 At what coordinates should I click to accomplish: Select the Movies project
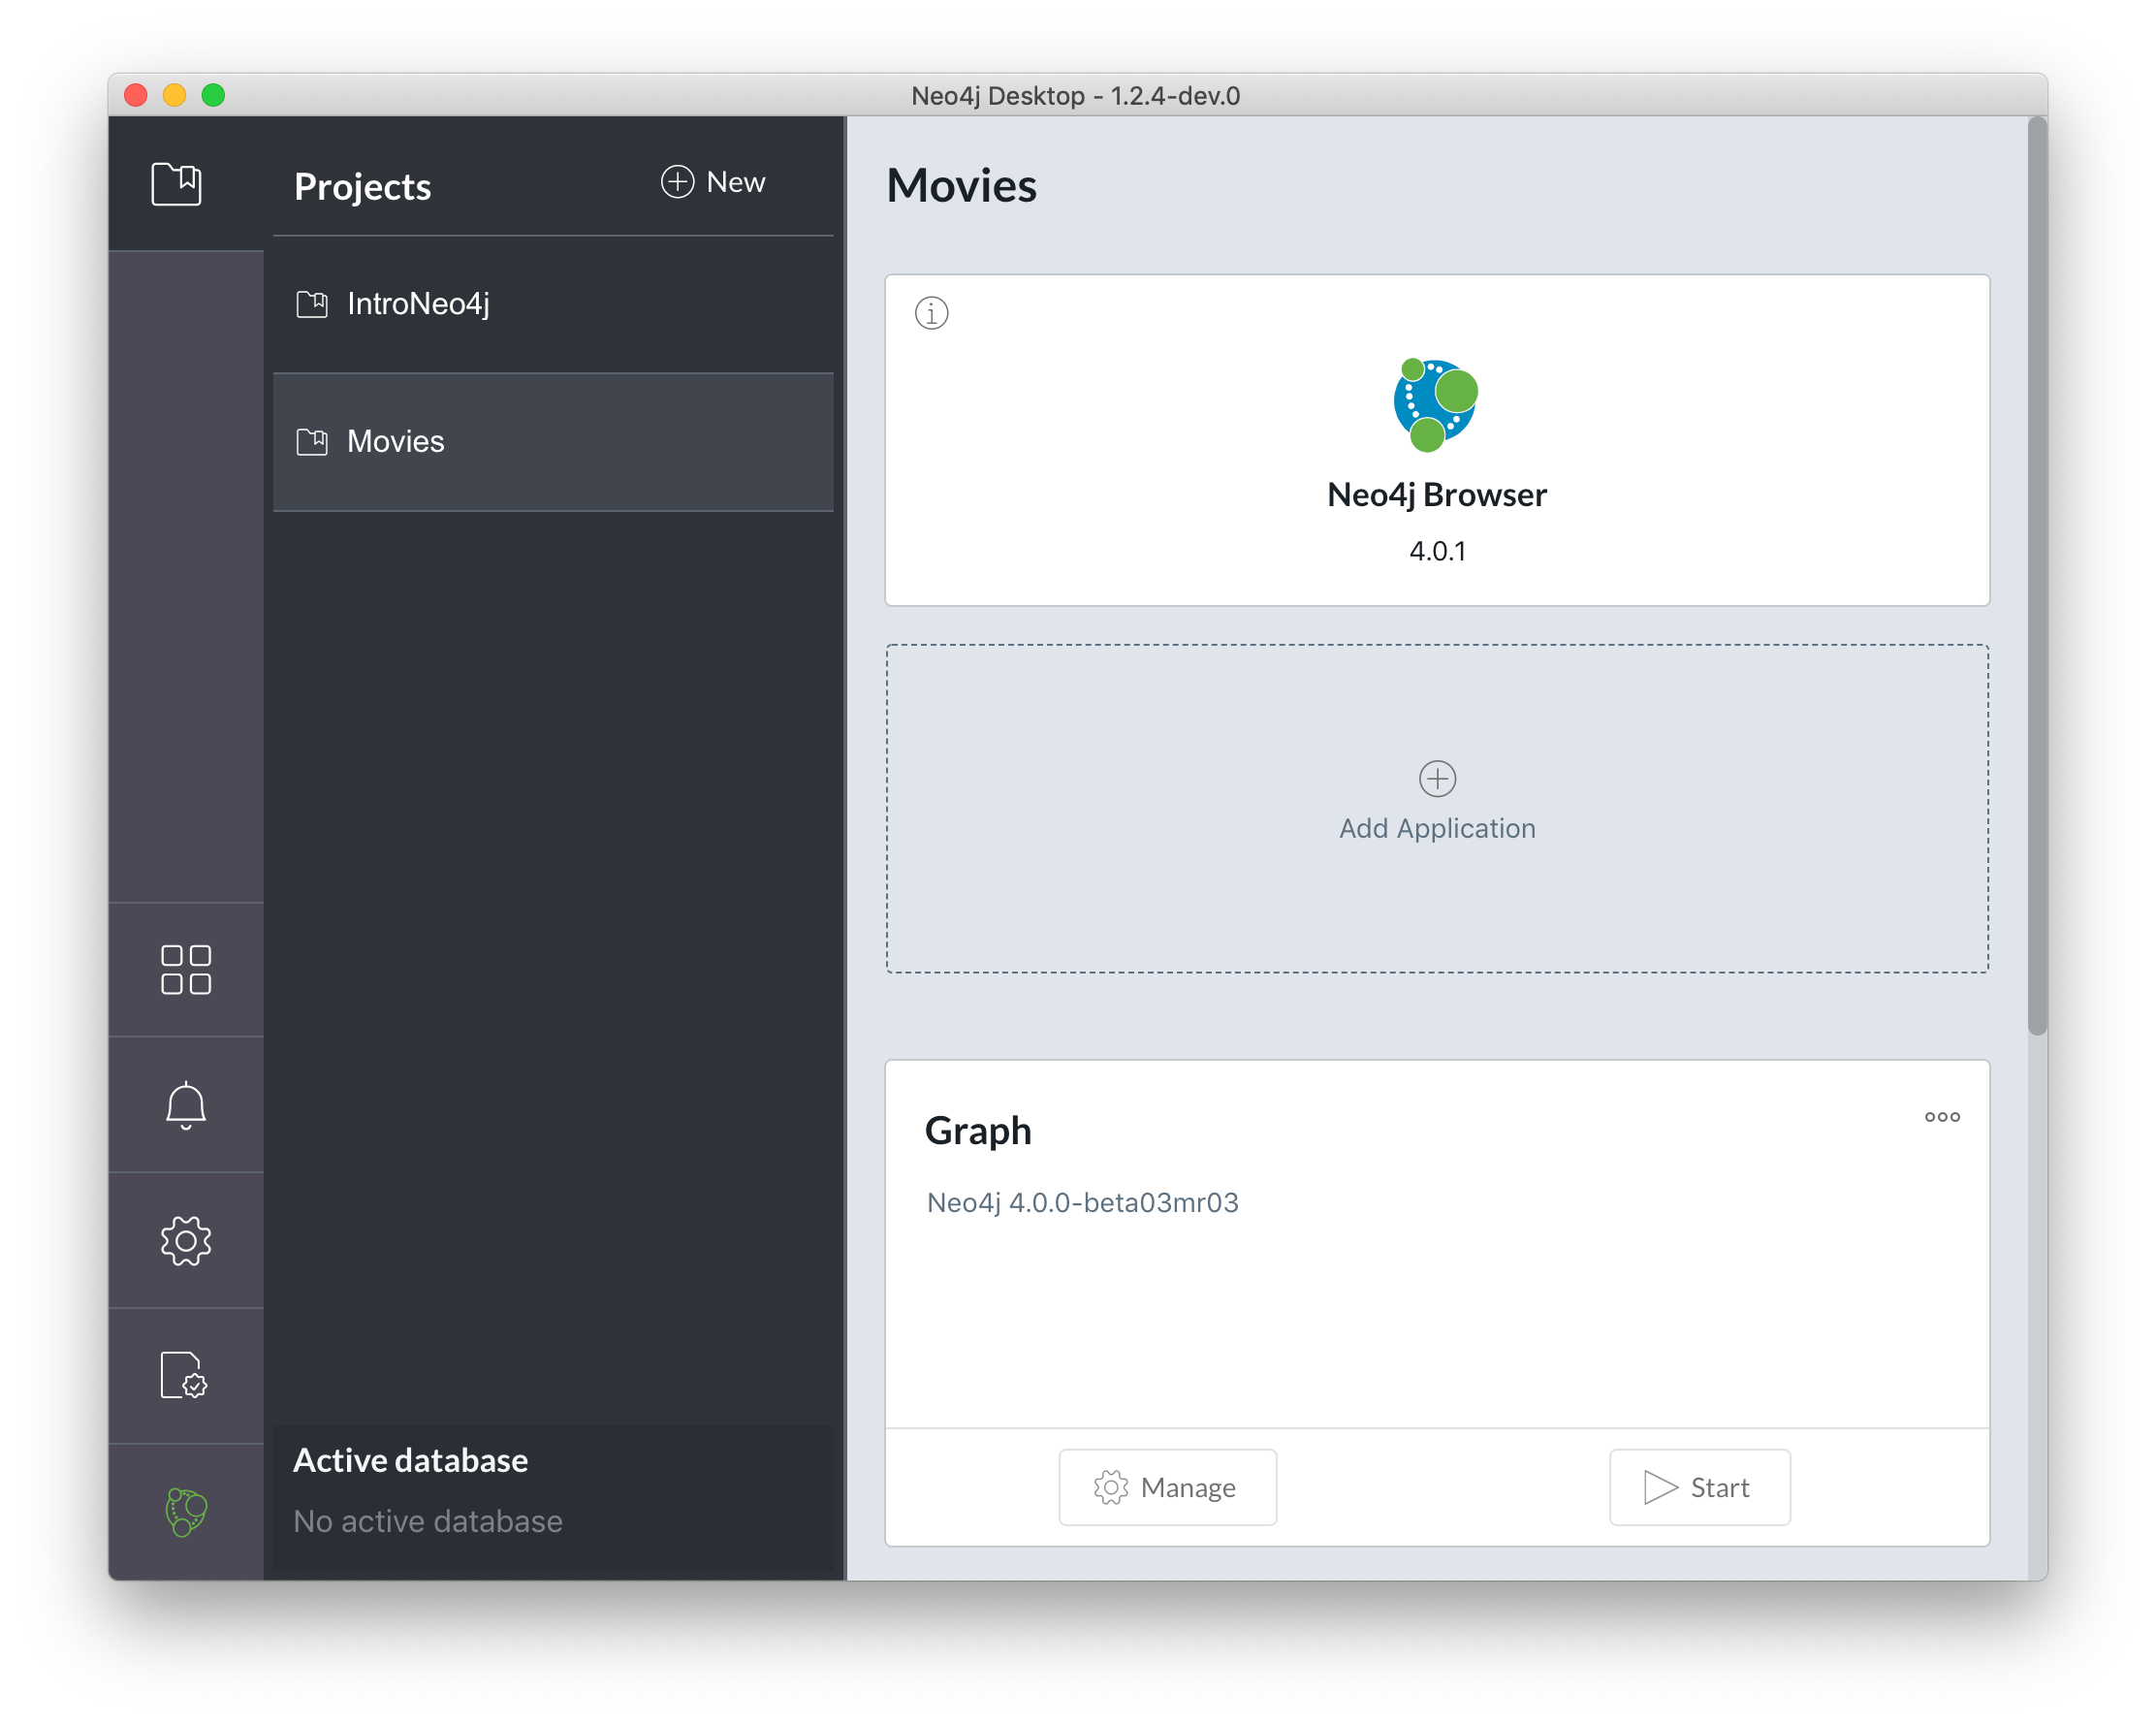click(396, 442)
